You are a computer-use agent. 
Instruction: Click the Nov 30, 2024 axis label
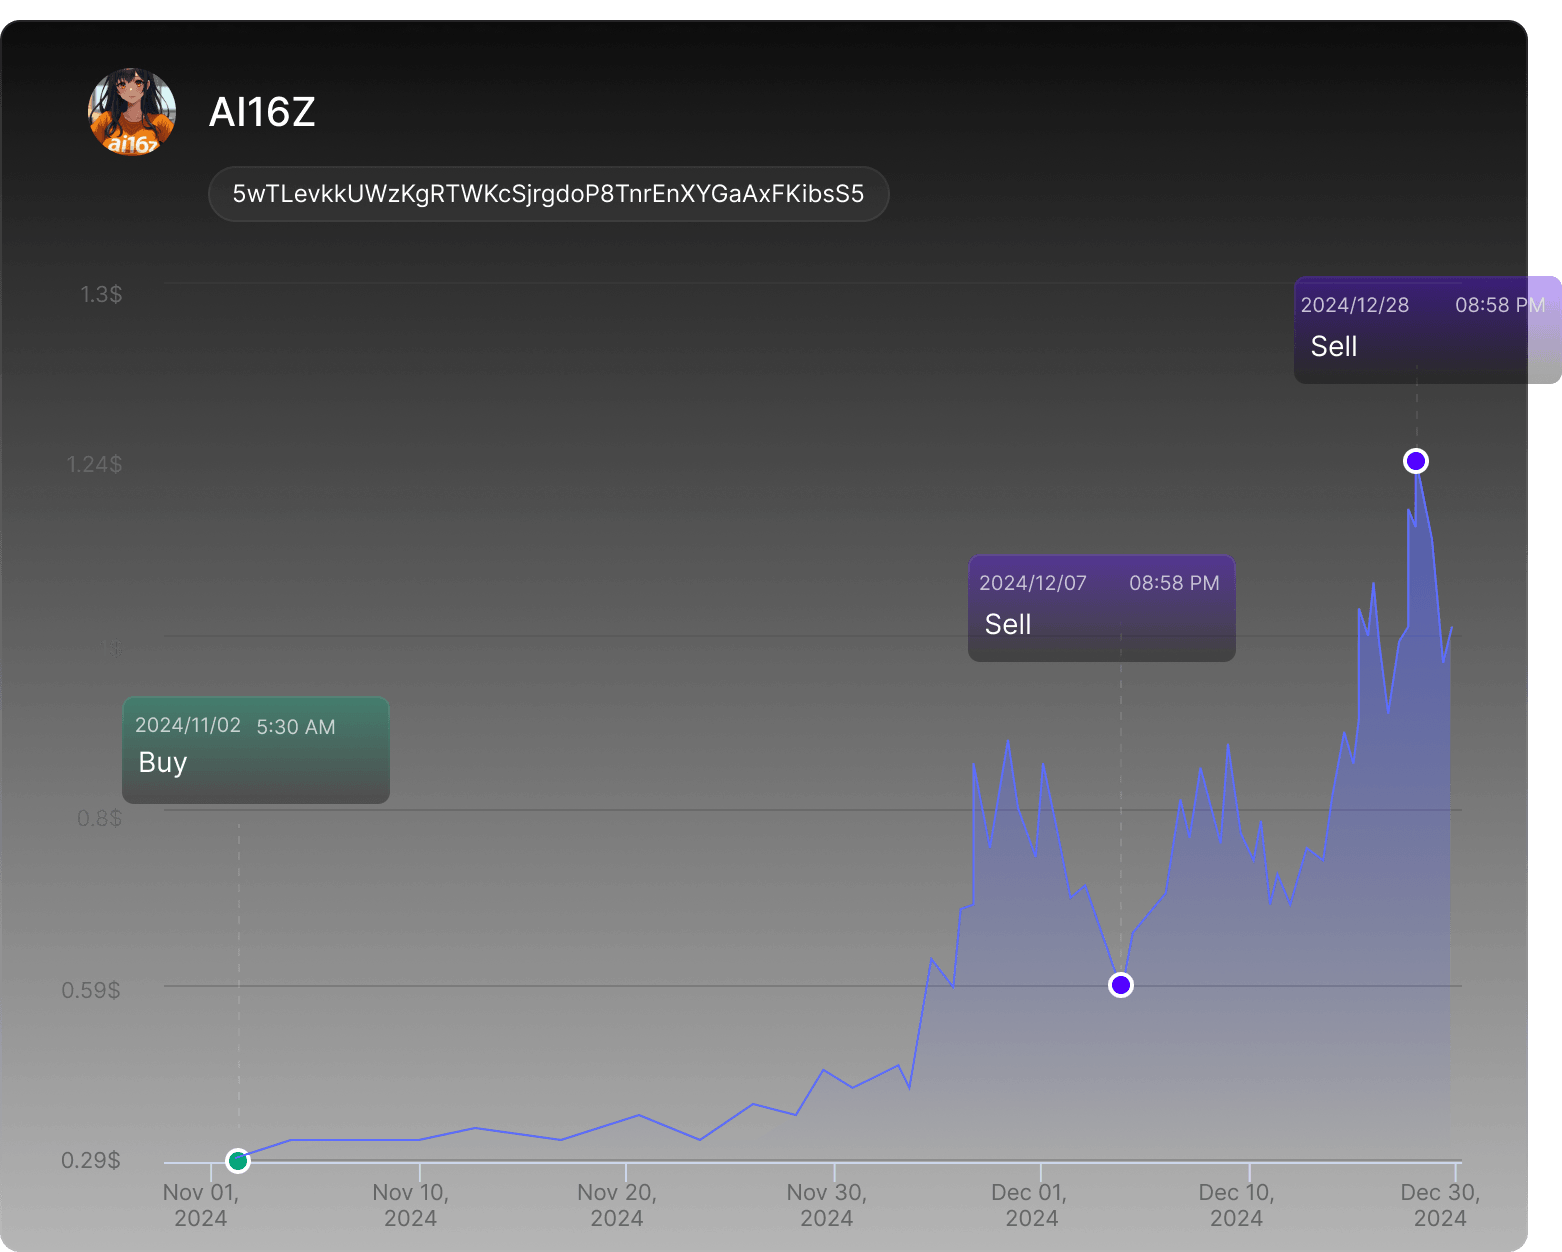tap(826, 1205)
